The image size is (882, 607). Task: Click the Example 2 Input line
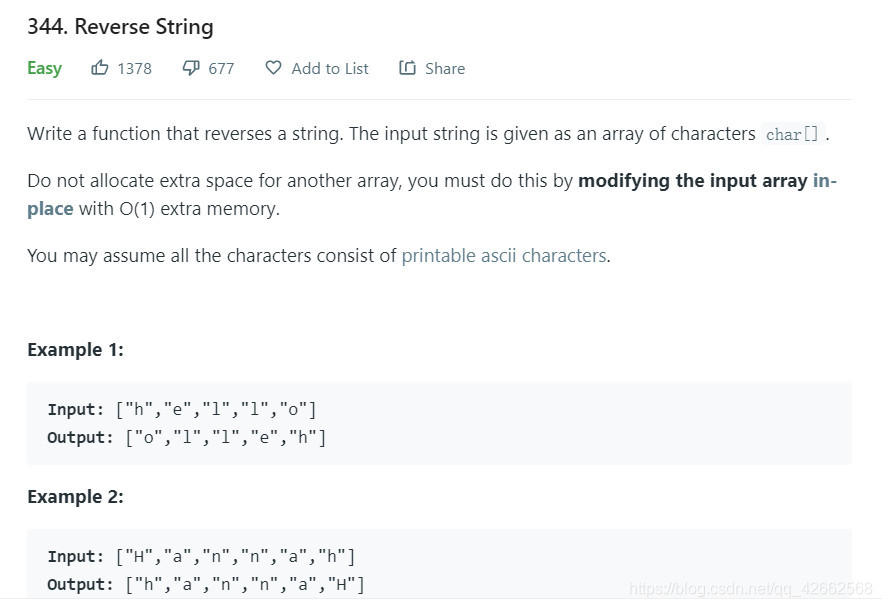coord(200,556)
